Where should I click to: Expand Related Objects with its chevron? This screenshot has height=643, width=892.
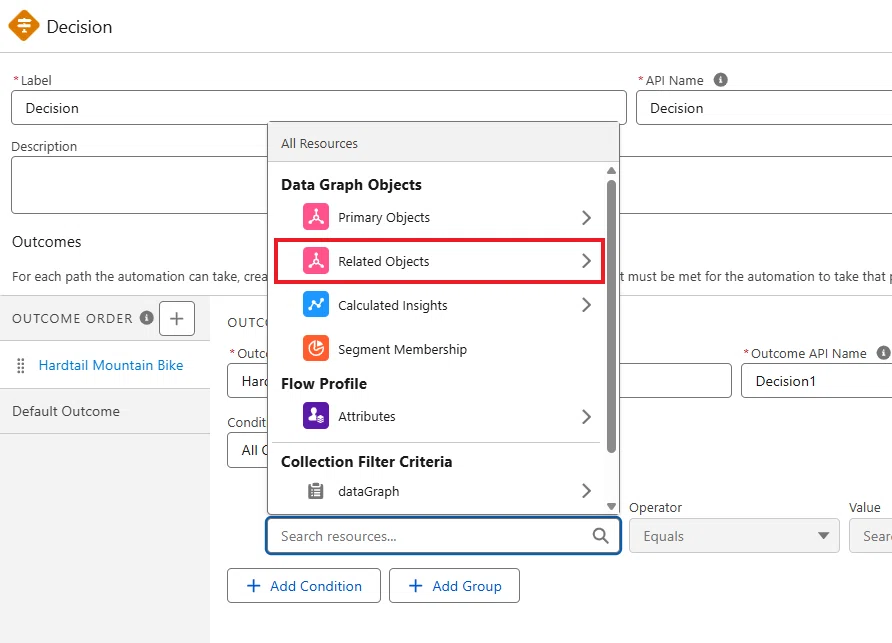(587, 261)
